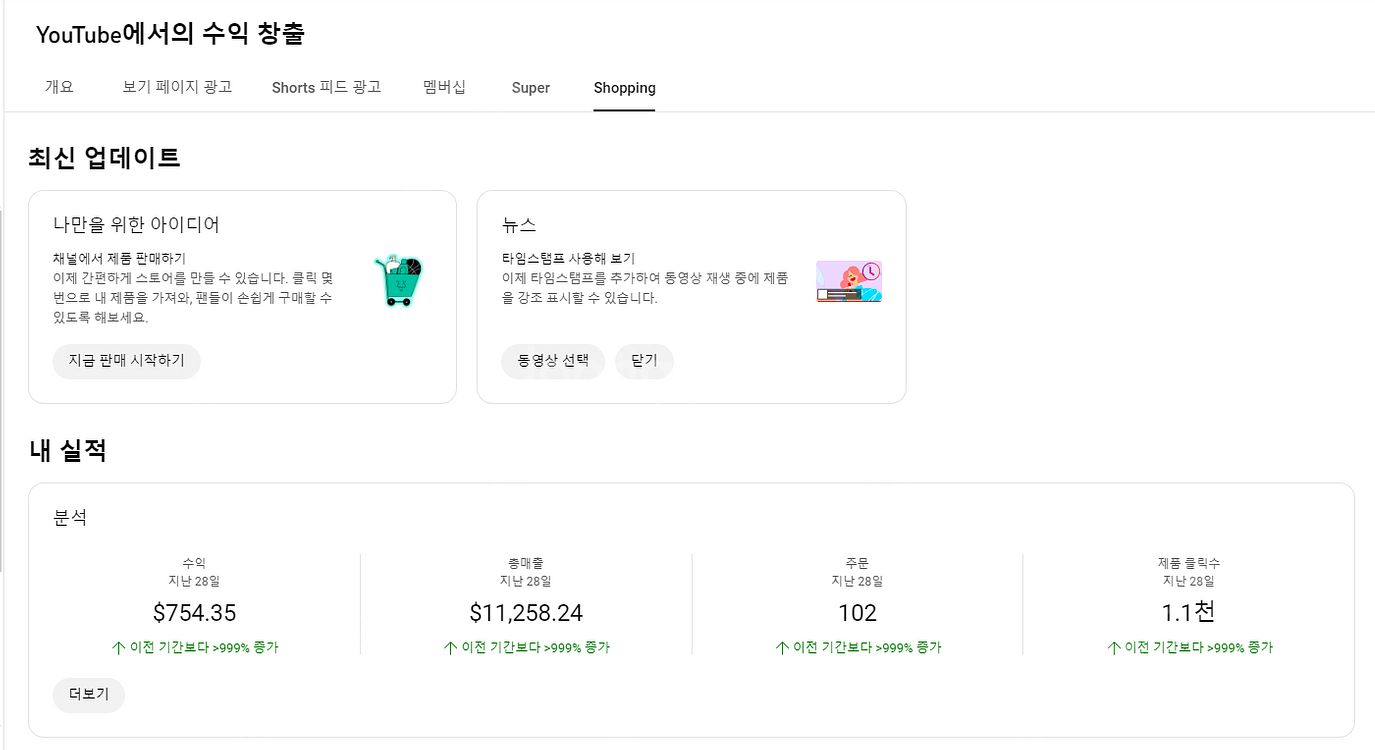
Task: Select the Shopping tab
Action: click(624, 88)
